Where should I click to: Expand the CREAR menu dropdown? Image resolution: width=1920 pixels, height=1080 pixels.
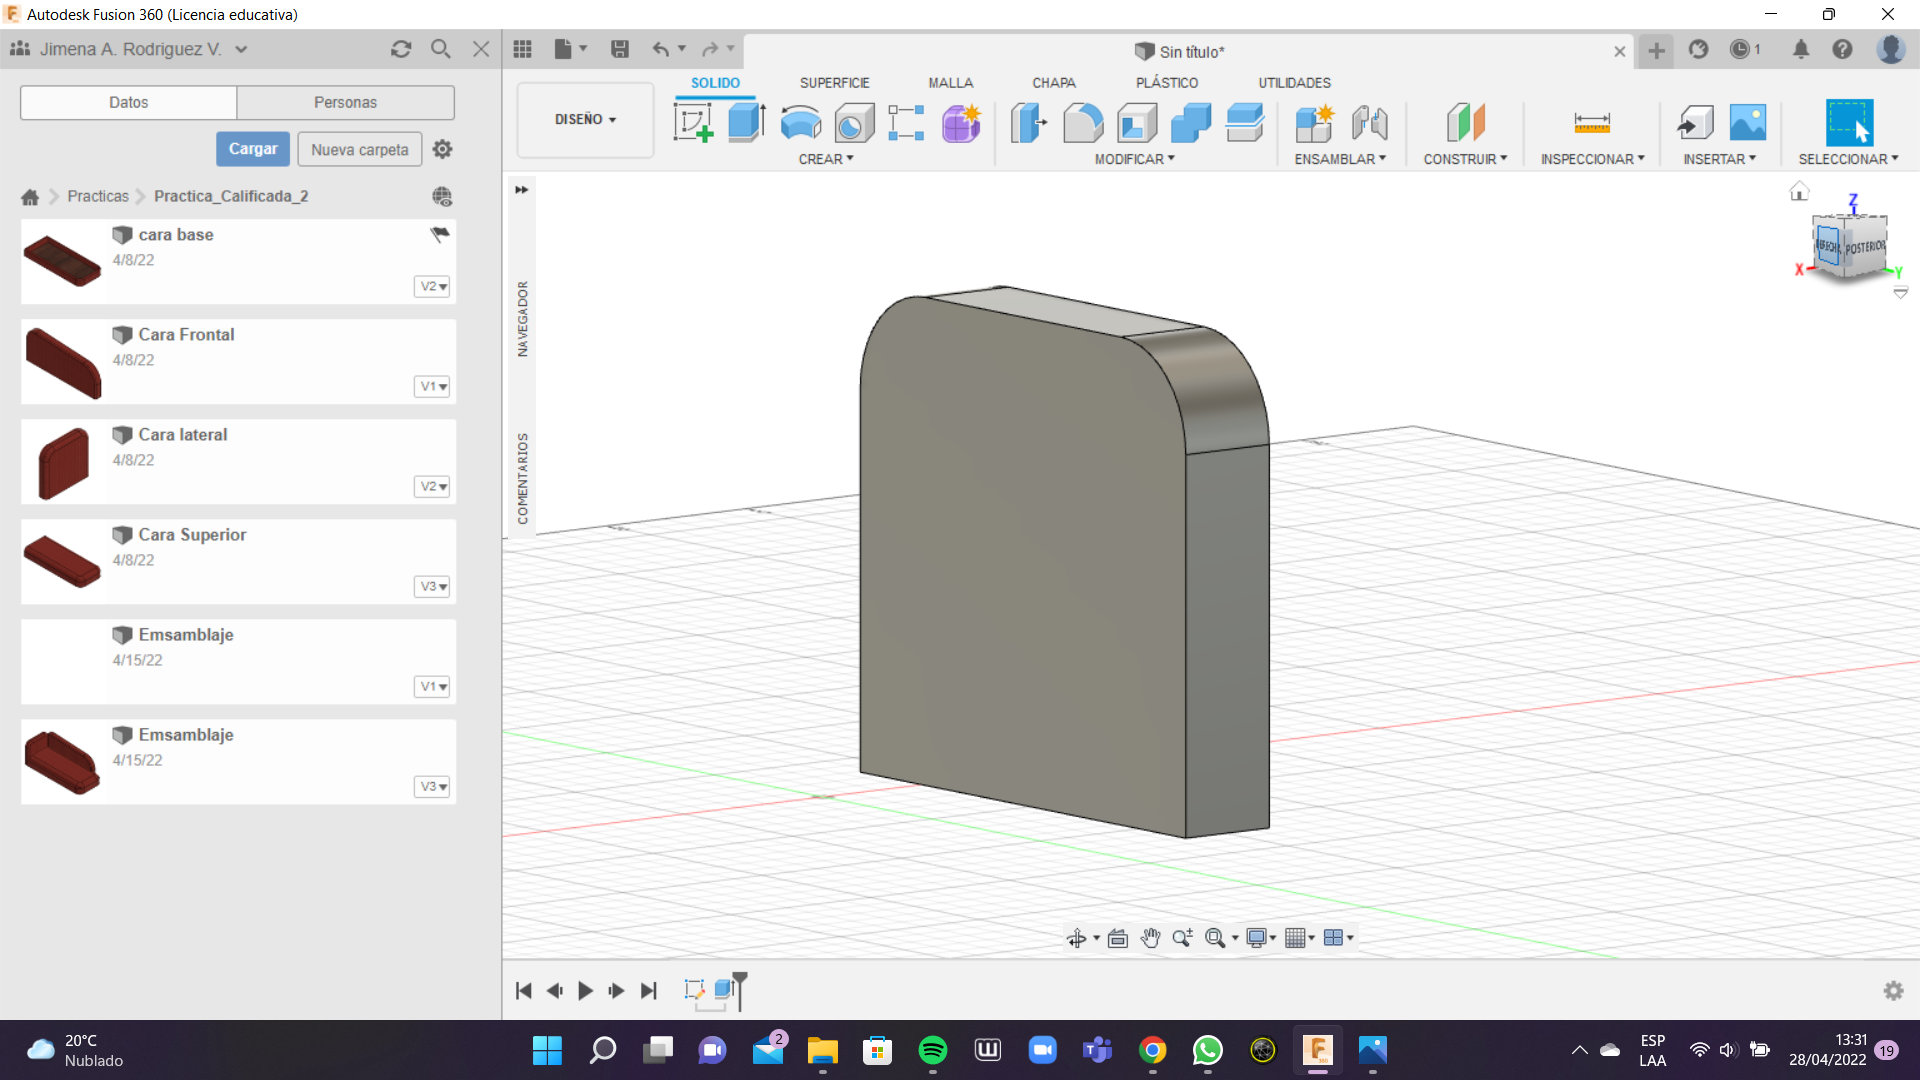coord(825,159)
